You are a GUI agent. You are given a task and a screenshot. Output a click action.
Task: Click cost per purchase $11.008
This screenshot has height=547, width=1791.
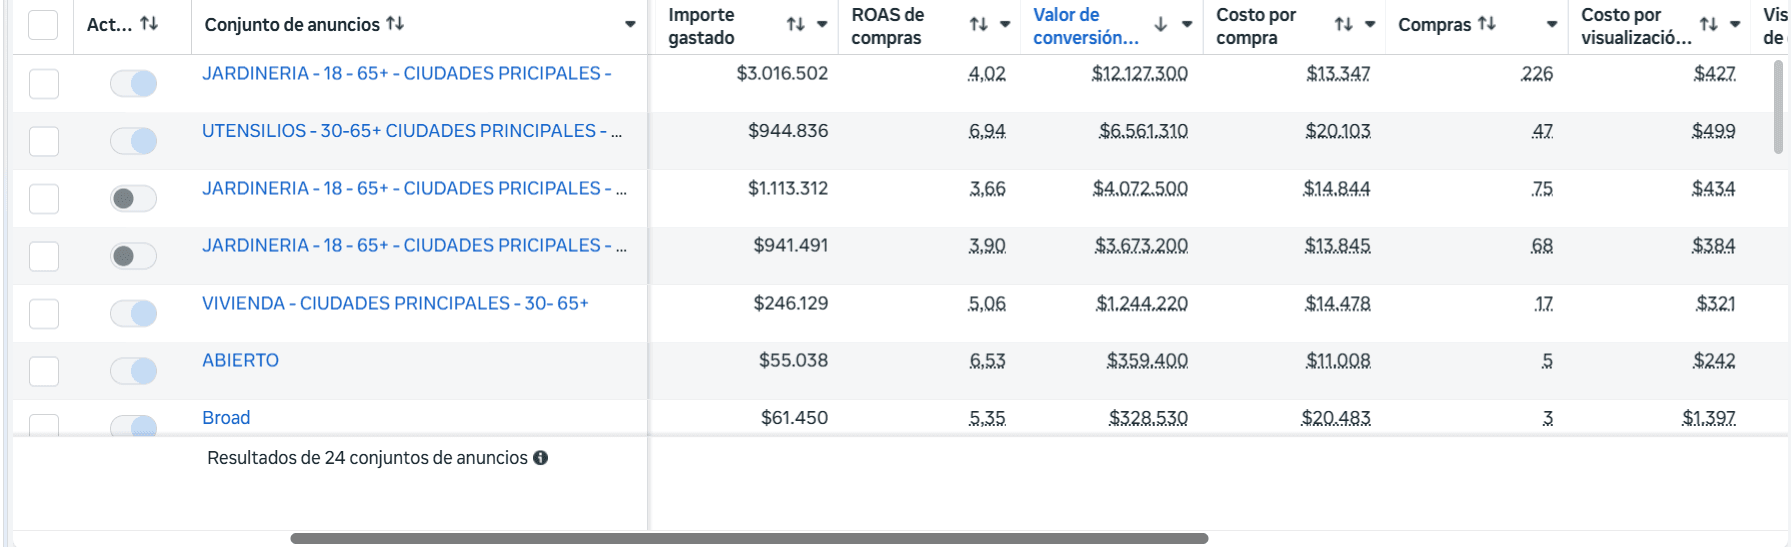coord(1338,360)
